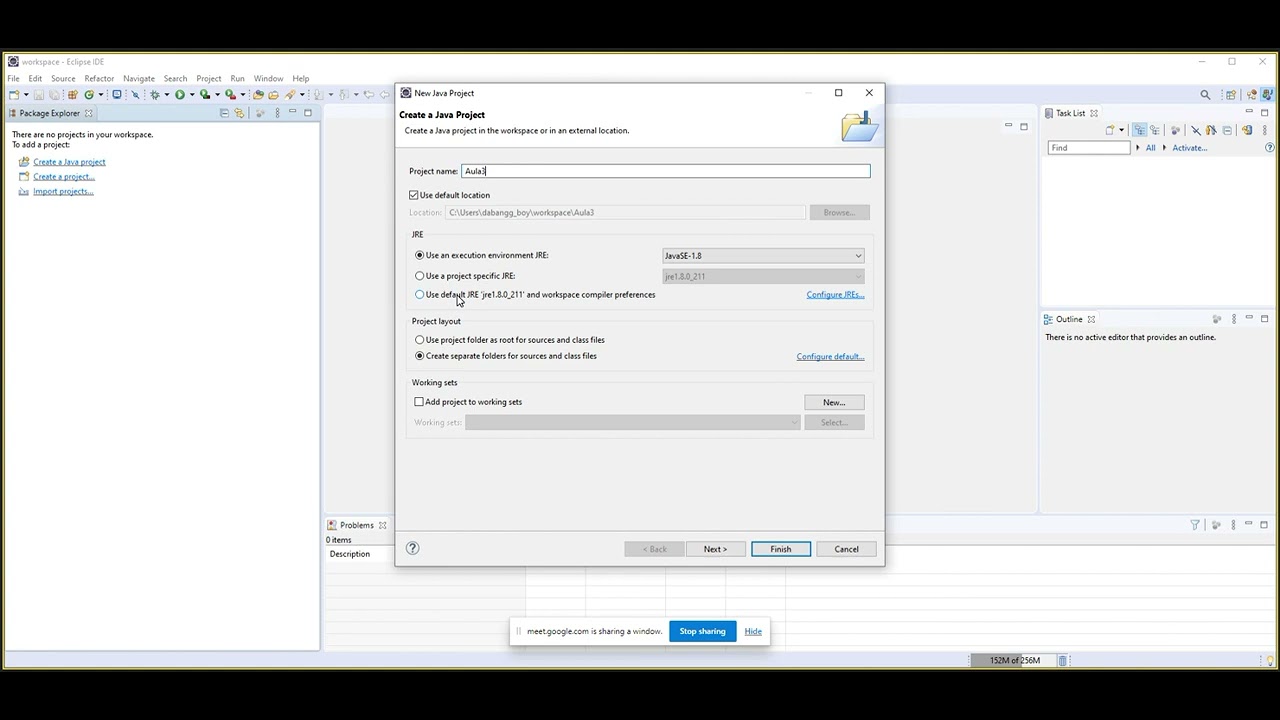This screenshot has height=720, width=1280.
Task: Check Add project to working sets
Action: 419,401
